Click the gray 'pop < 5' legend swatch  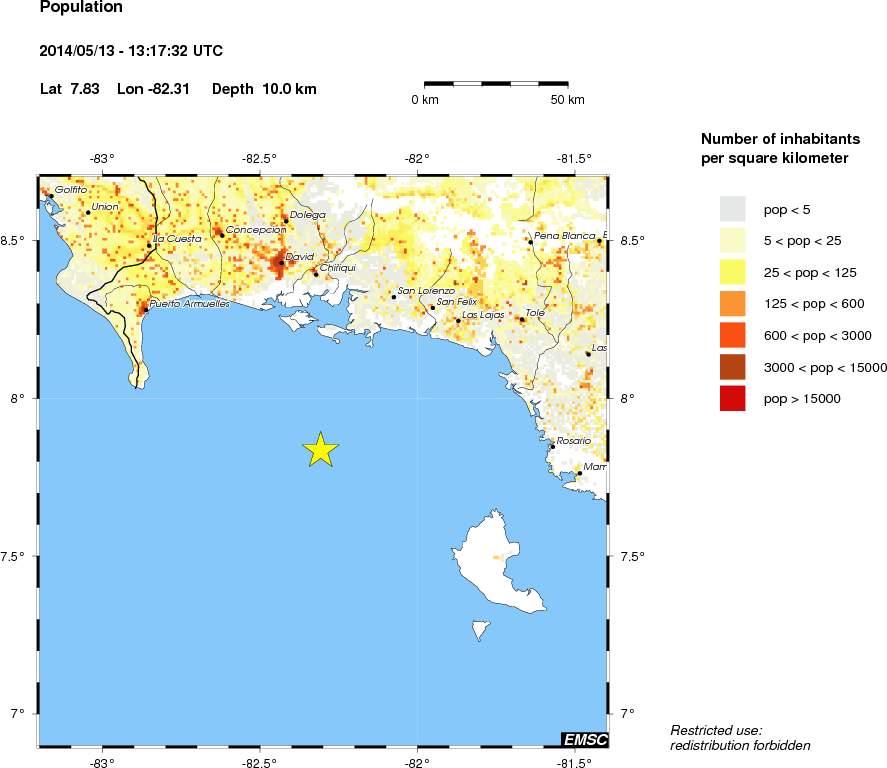(x=733, y=208)
